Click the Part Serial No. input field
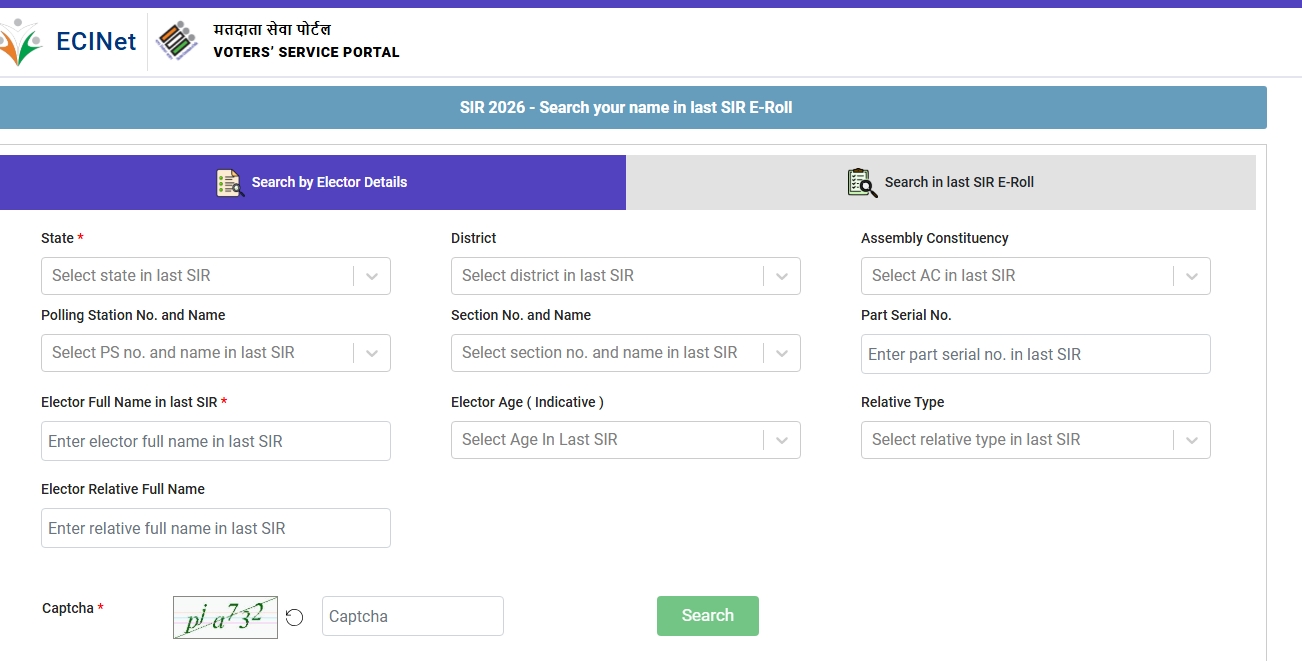 coord(1035,354)
